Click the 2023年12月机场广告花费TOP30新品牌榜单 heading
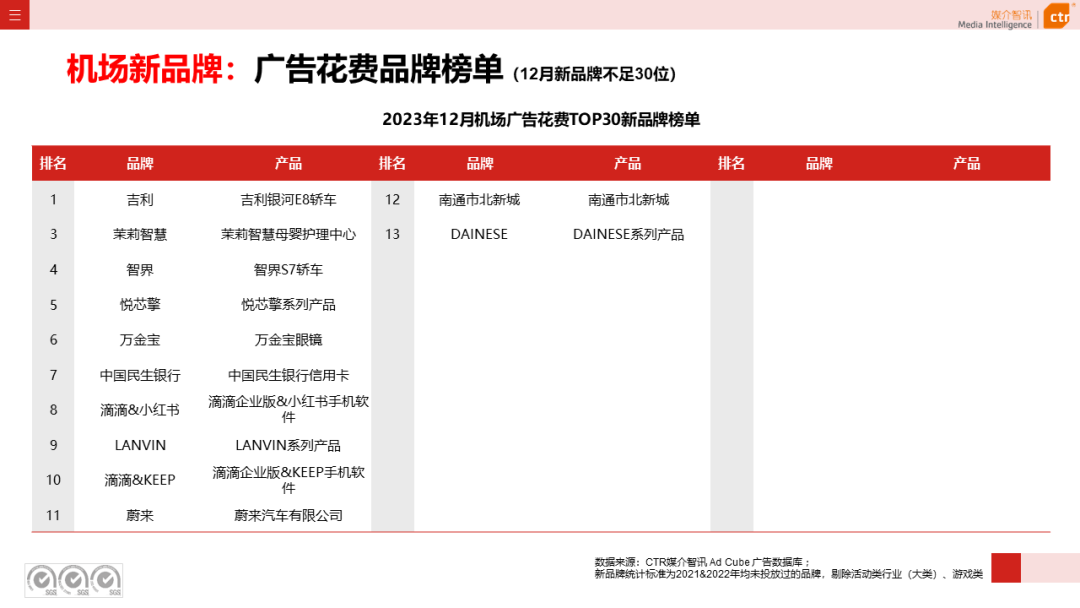This screenshot has height=608, width=1080. 540,118
